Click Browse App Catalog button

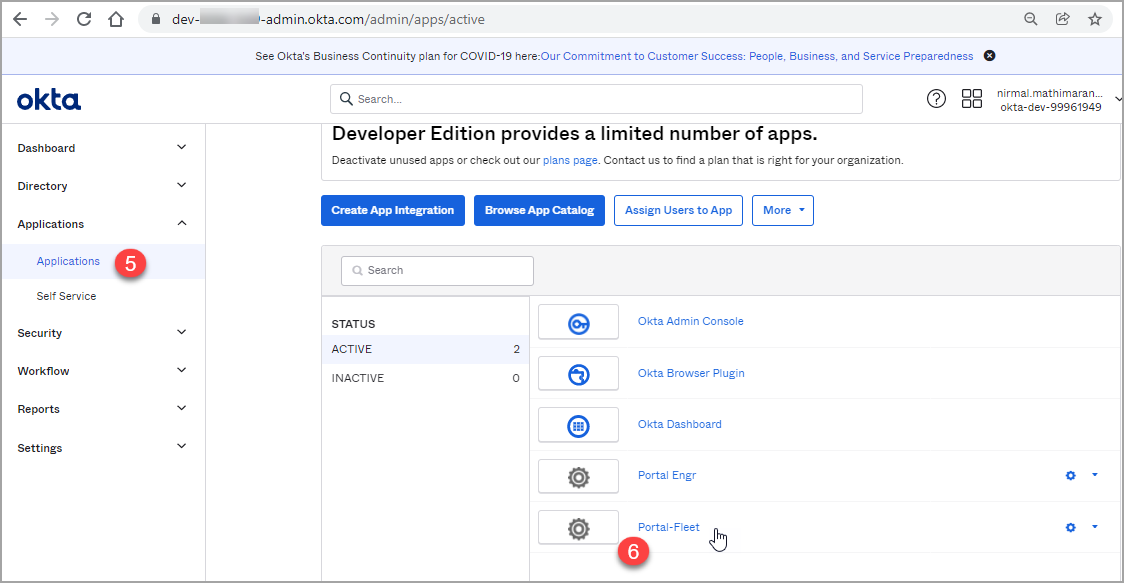point(539,210)
